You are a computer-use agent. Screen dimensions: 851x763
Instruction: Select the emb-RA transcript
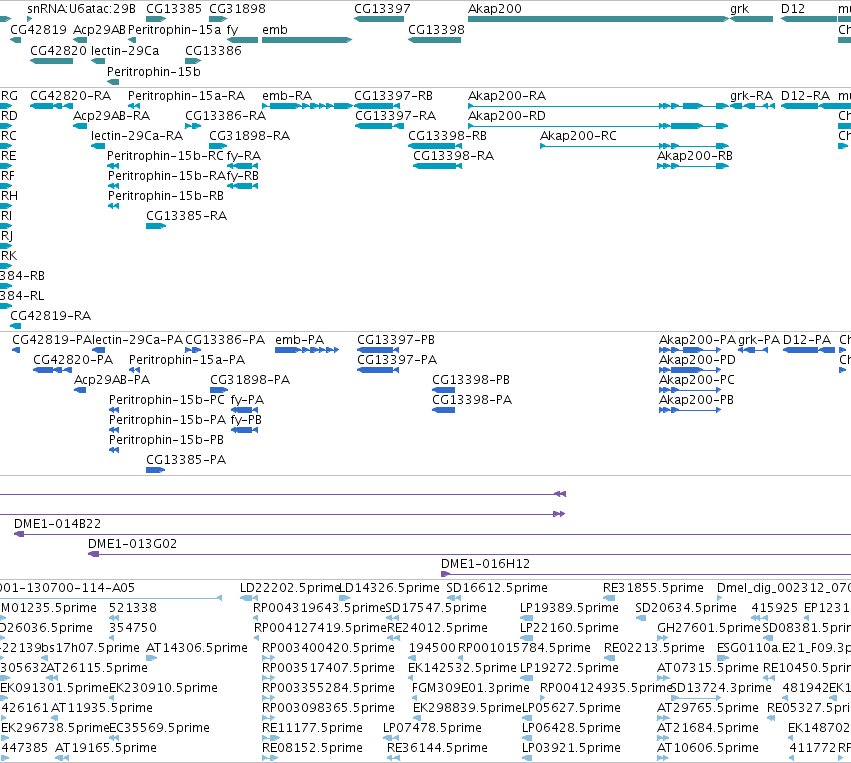[x=307, y=106]
